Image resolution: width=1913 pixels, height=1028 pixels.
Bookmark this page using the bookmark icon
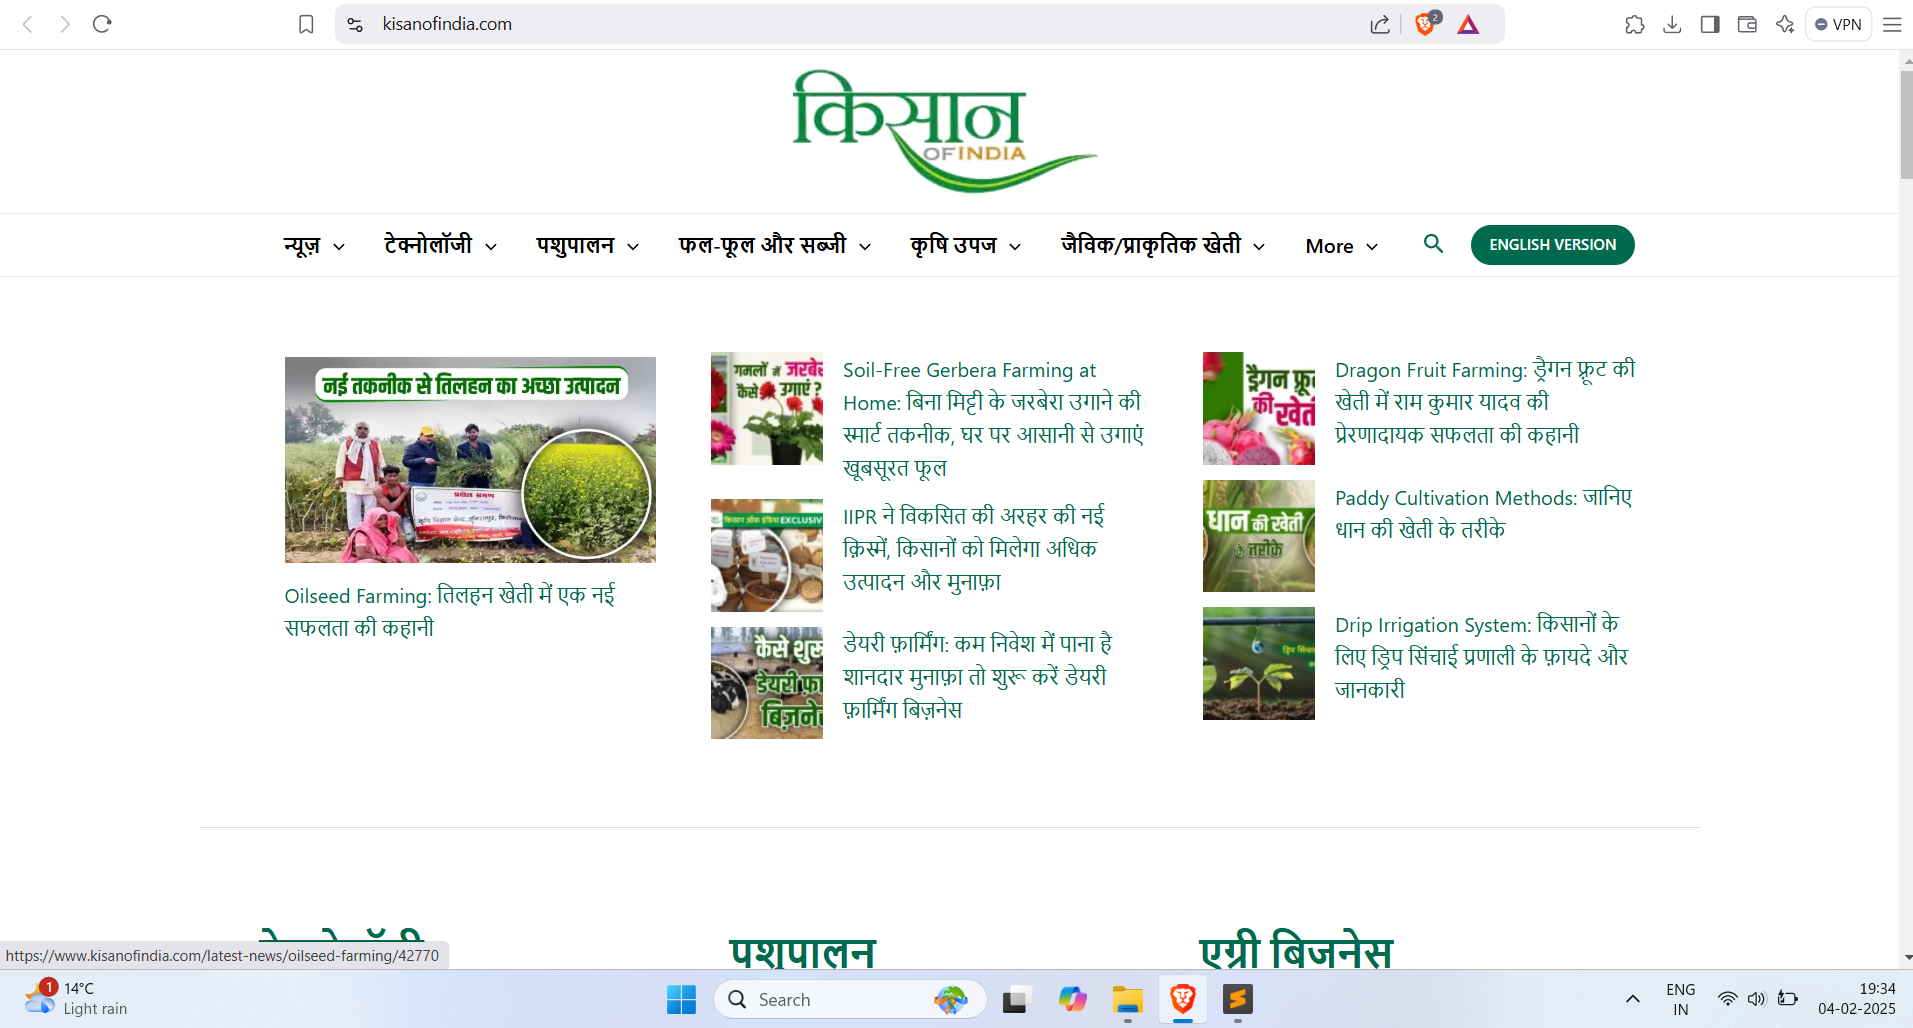[306, 25]
